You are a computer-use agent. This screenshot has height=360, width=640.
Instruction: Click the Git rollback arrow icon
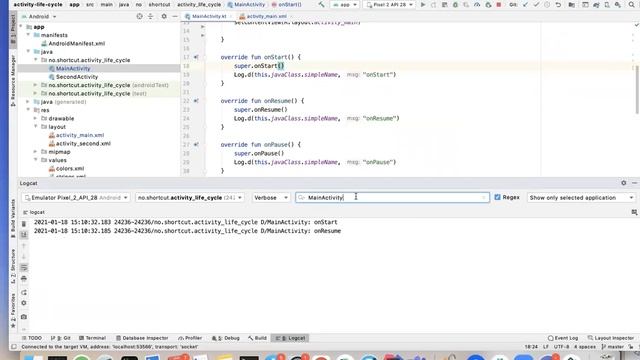pyautogui.click(x=558, y=4)
